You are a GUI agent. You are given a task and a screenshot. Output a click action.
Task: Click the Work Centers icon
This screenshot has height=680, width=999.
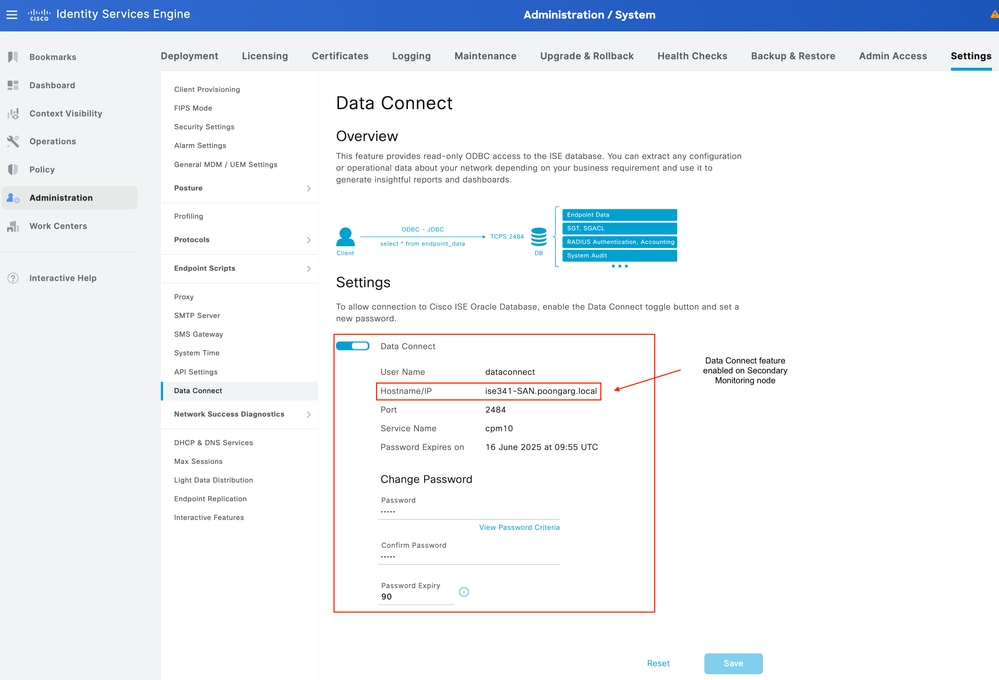click(x=13, y=226)
